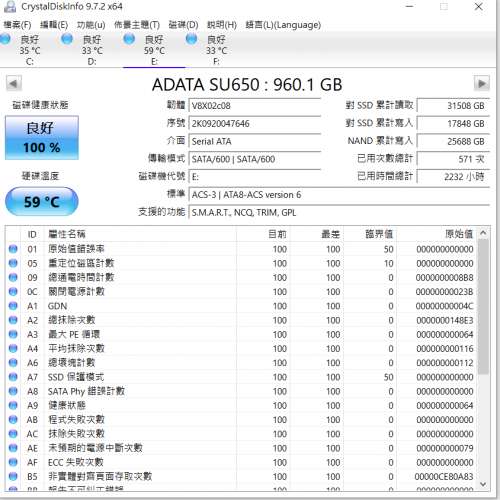Click raw value 00000000023B in row 0C
The width and height of the screenshot is (500, 500).
pyautogui.click(x=444, y=292)
